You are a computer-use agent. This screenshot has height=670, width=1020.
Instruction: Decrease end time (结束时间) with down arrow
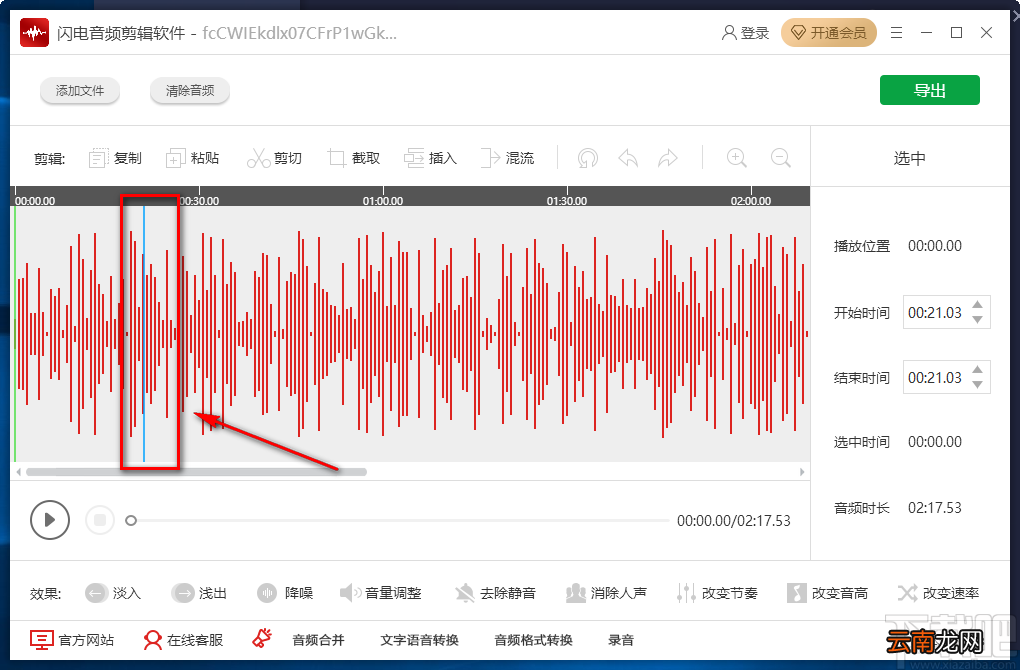tap(977, 384)
